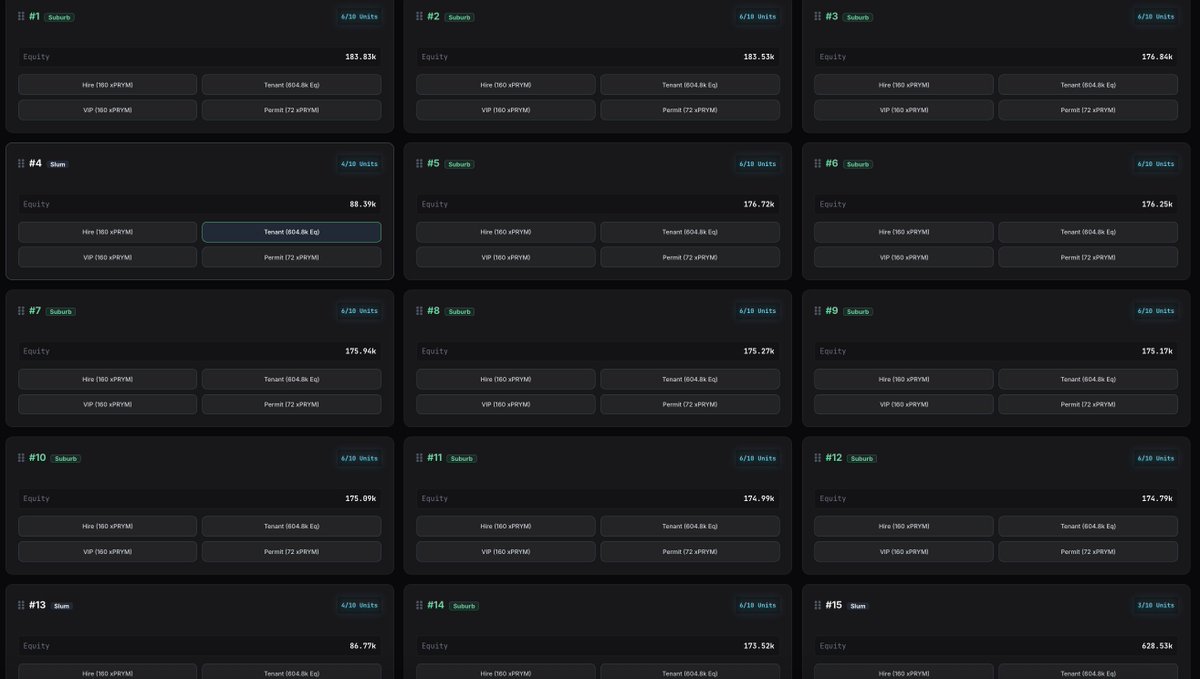Click the drag handle on card #13

(21, 605)
